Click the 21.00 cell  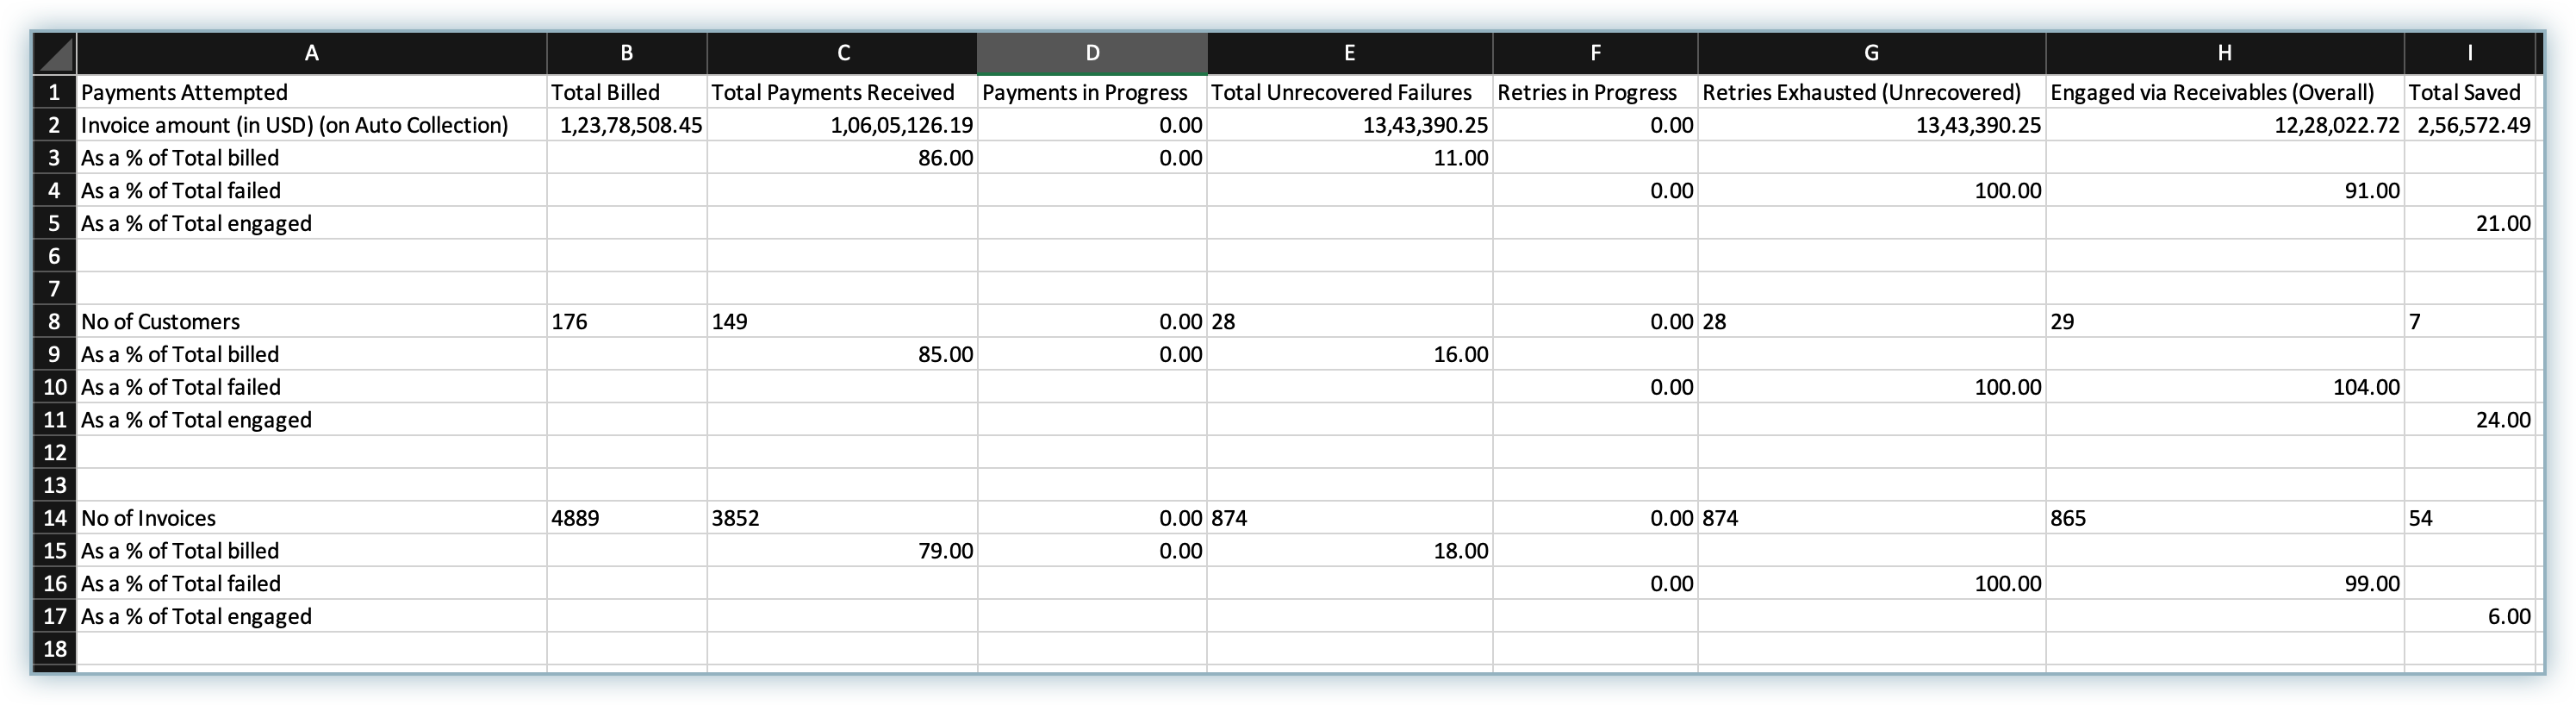(x=2471, y=223)
